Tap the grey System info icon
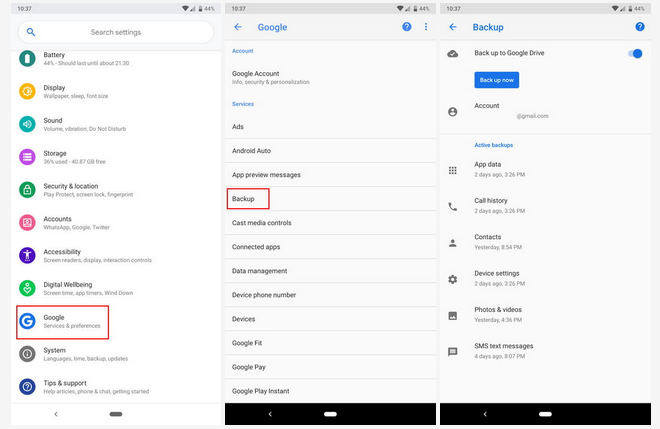 click(x=27, y=354)
